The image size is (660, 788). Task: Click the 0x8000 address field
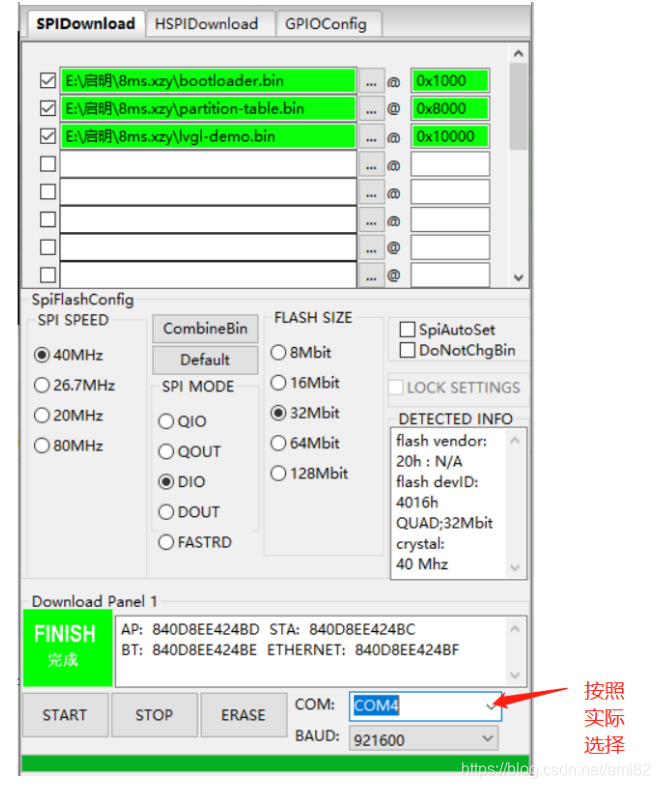click(x=450, y=109)
